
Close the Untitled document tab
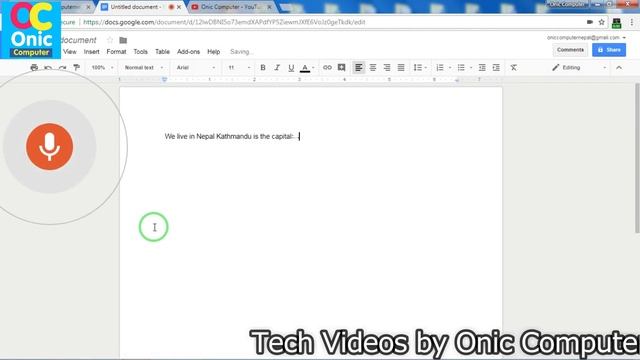click(179, 7)
